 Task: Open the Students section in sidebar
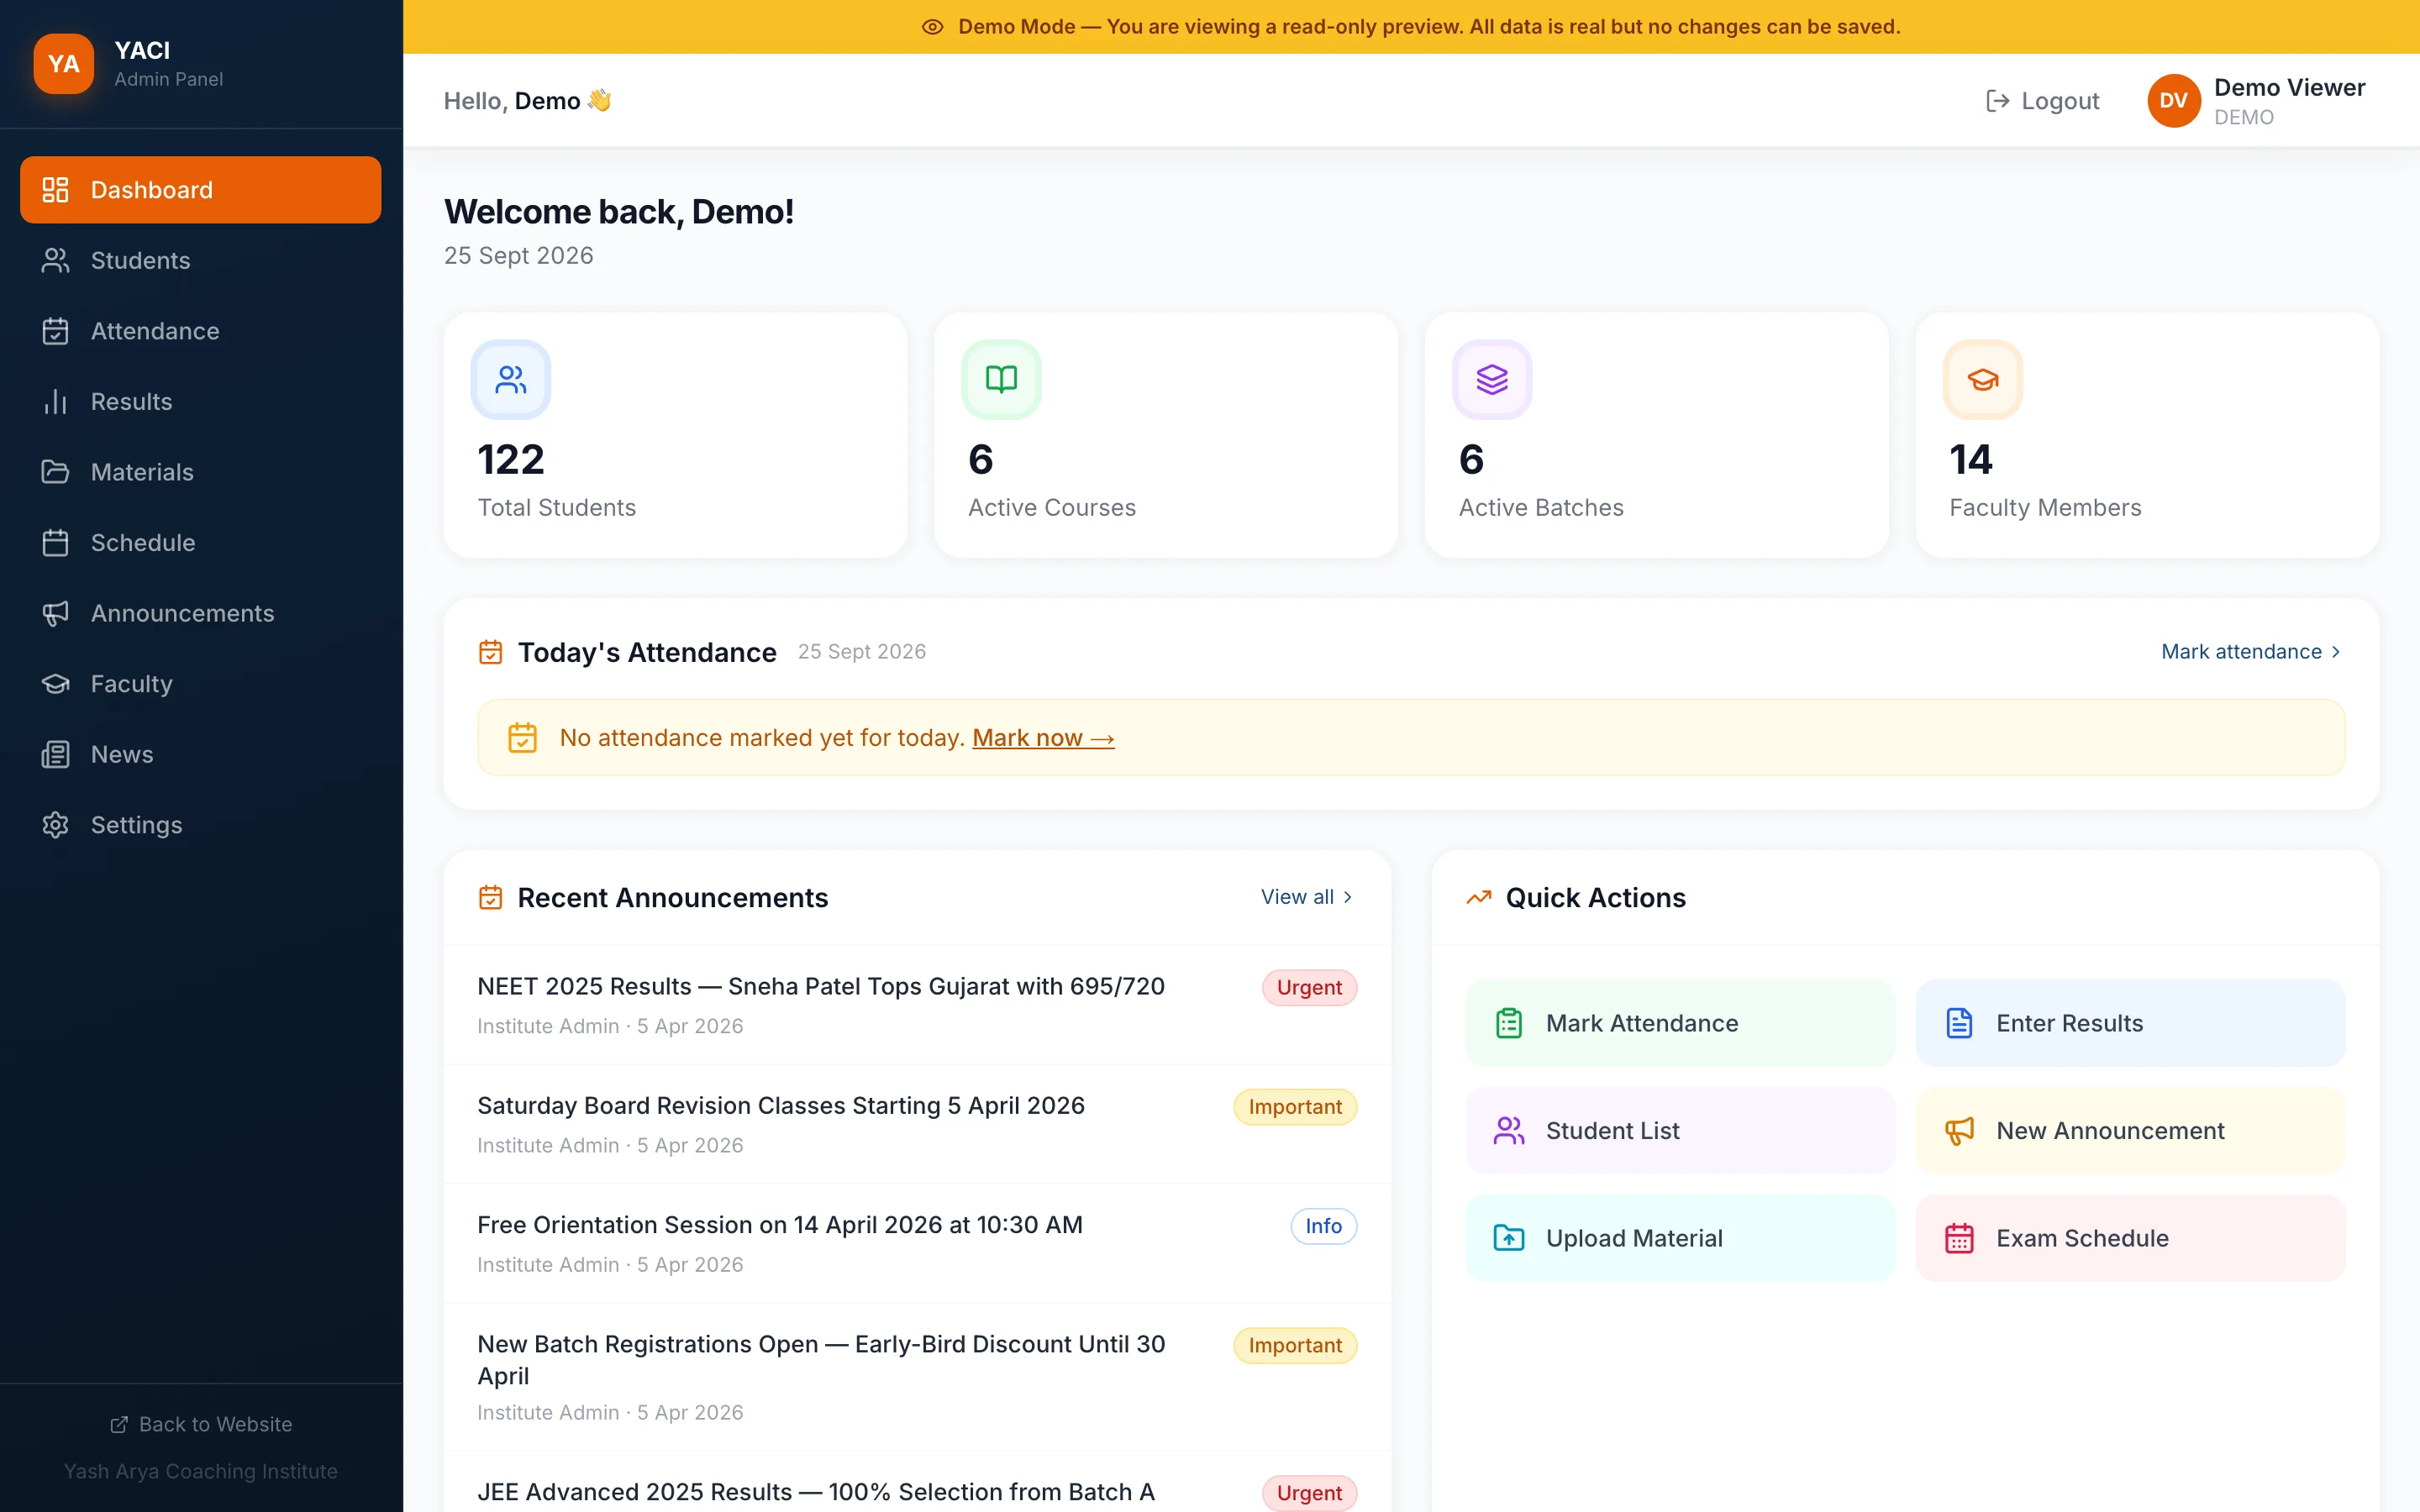point(200,260)
